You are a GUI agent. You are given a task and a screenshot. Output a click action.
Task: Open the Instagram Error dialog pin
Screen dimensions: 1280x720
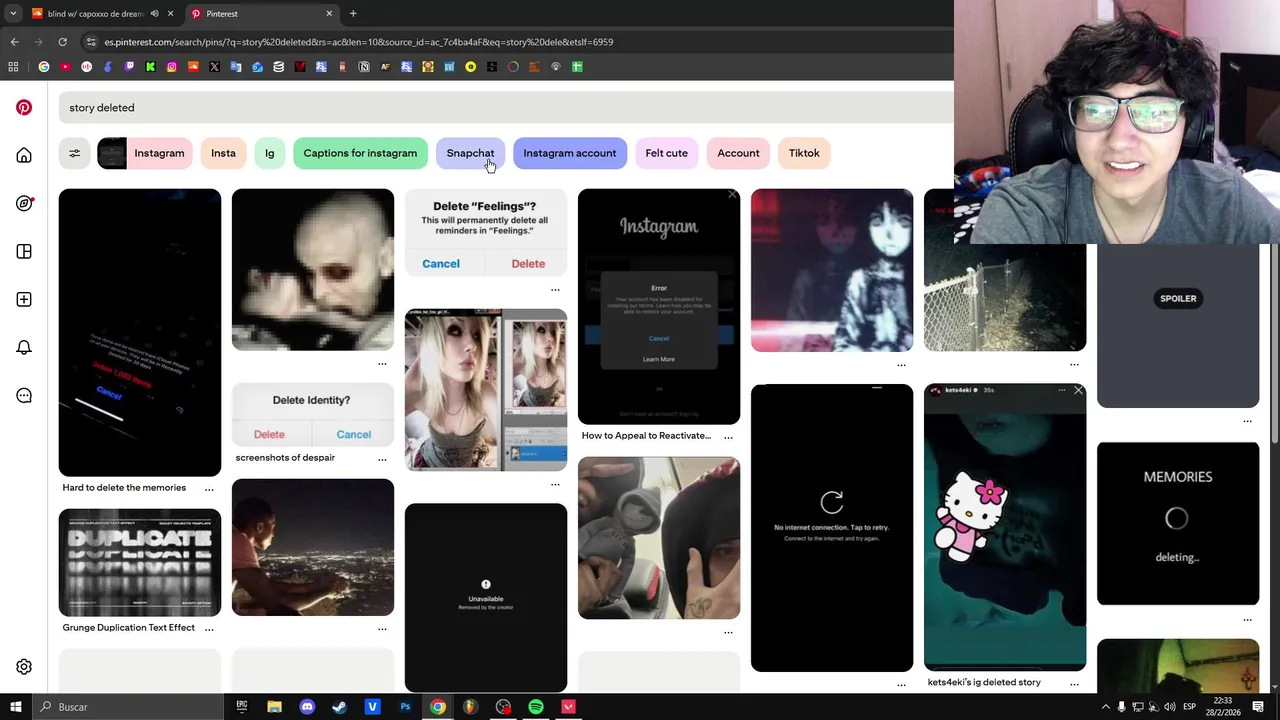(659, 307)
